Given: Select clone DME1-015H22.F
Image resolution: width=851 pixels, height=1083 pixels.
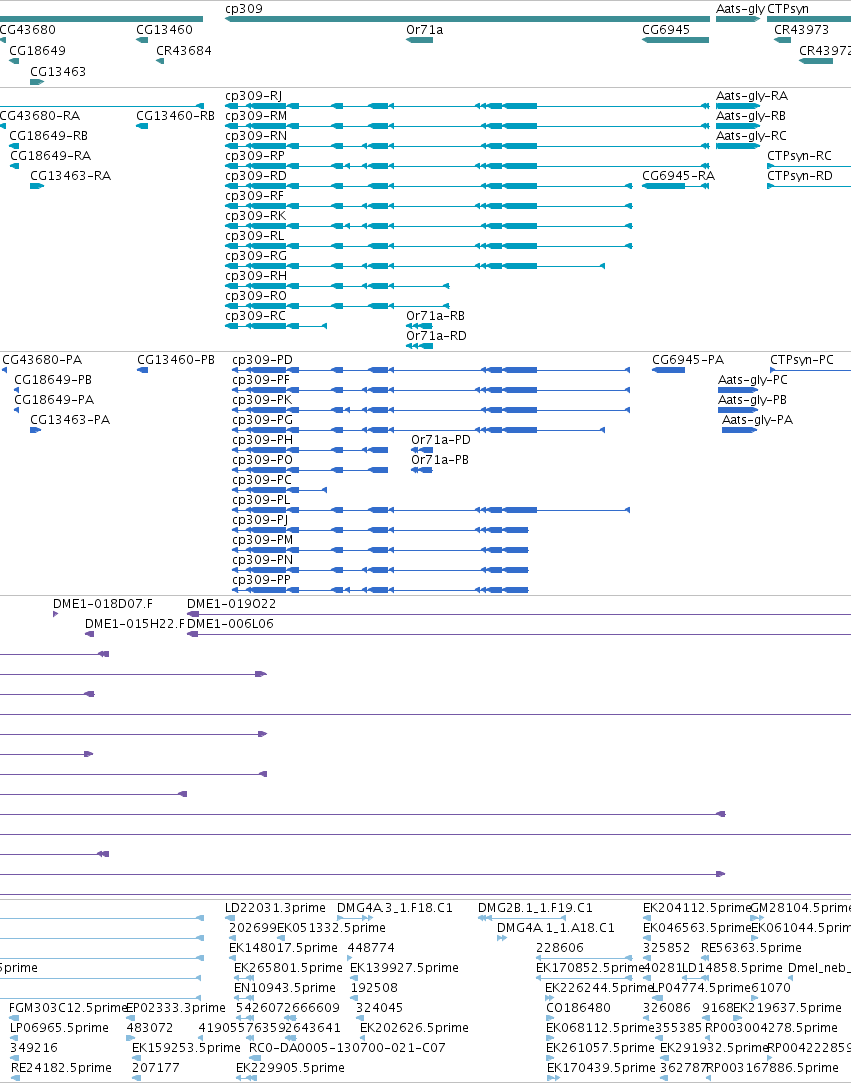Looking at the screenshot, I should tap(135, 623).
